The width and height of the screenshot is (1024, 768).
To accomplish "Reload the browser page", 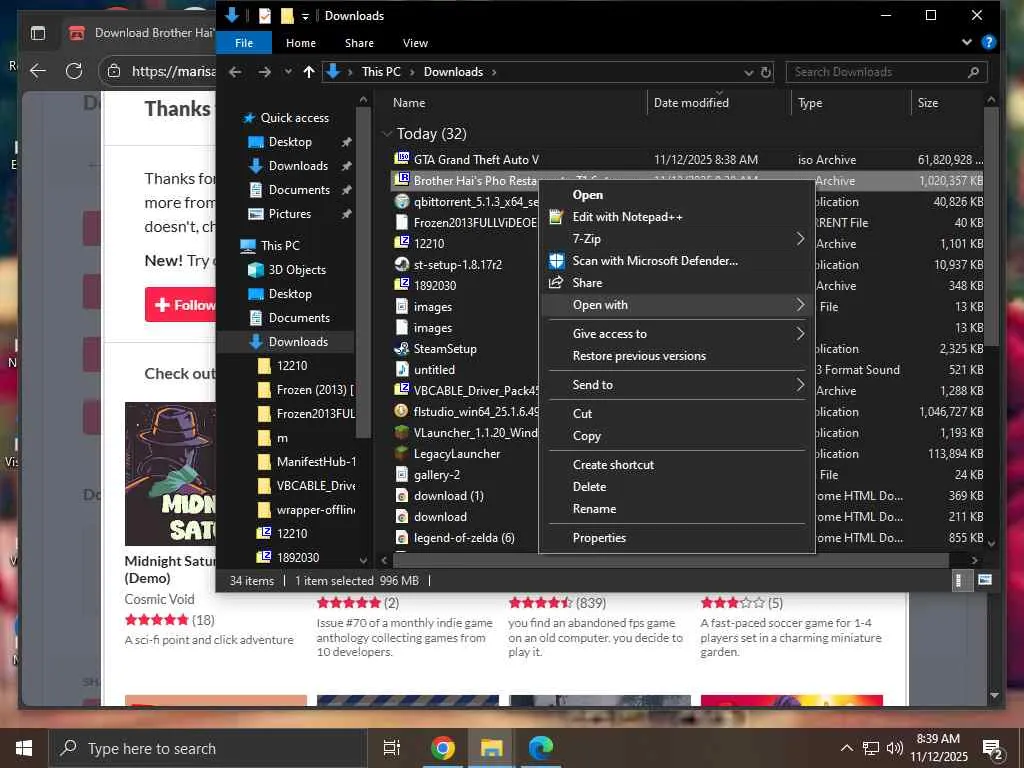I will coord(74,71).
